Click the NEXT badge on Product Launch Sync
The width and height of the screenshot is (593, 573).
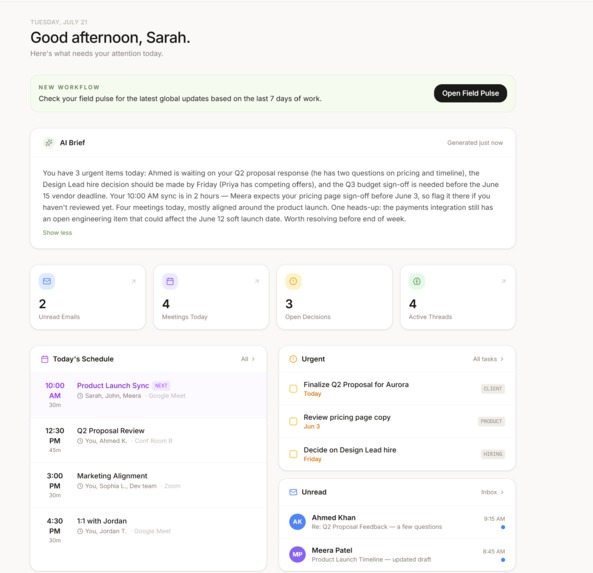coord(161,385)
